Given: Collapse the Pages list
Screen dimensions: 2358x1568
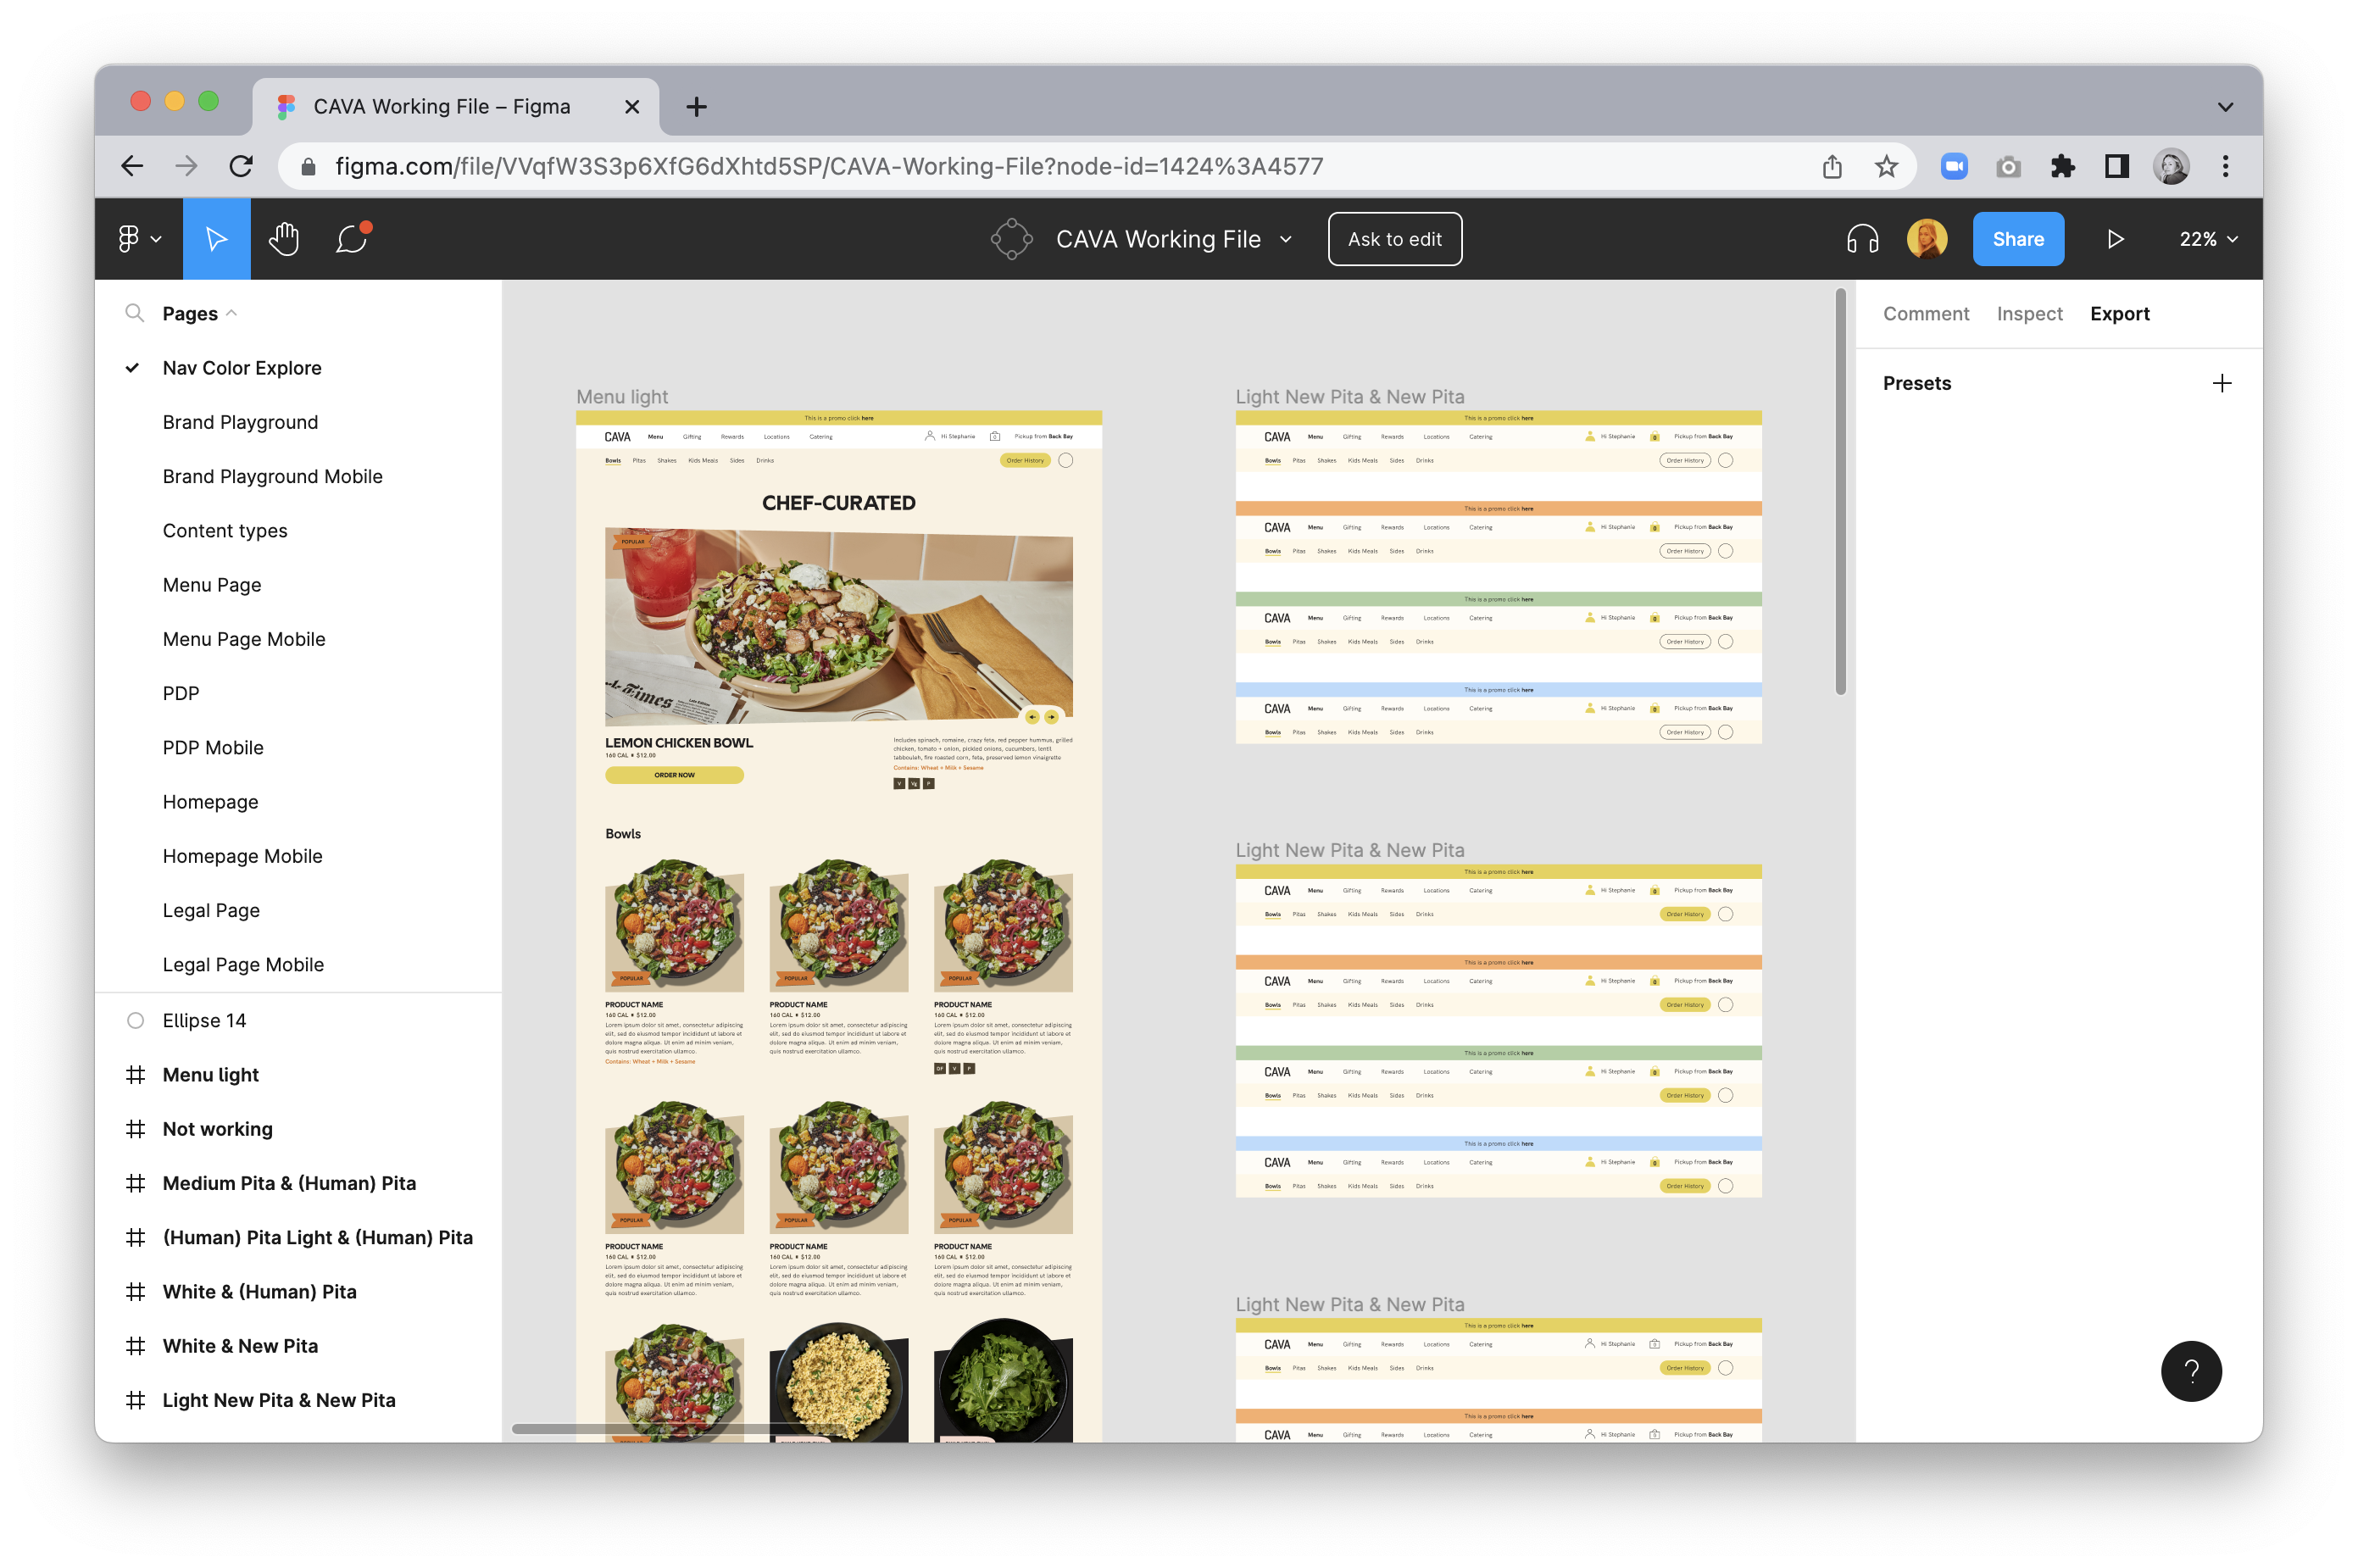Looking at the screenshot, I should pos(231,313).
